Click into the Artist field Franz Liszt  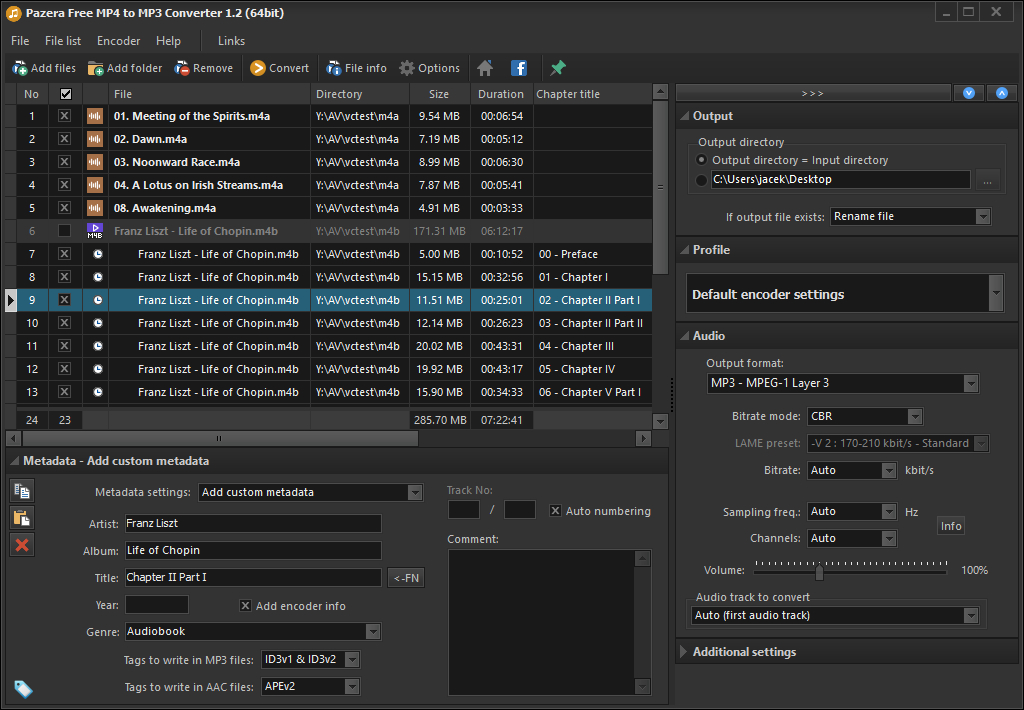pyautogui.click(x=253, y=523)
